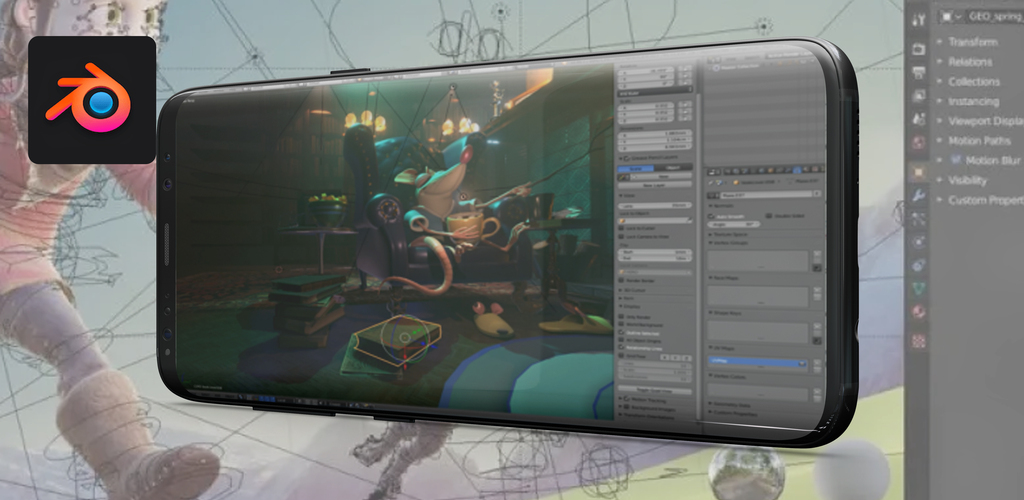This screenshot has width=1024, height=500.
Task: Expand Geometry Data panel on phone screen
Action: click(x=710, y=403)
